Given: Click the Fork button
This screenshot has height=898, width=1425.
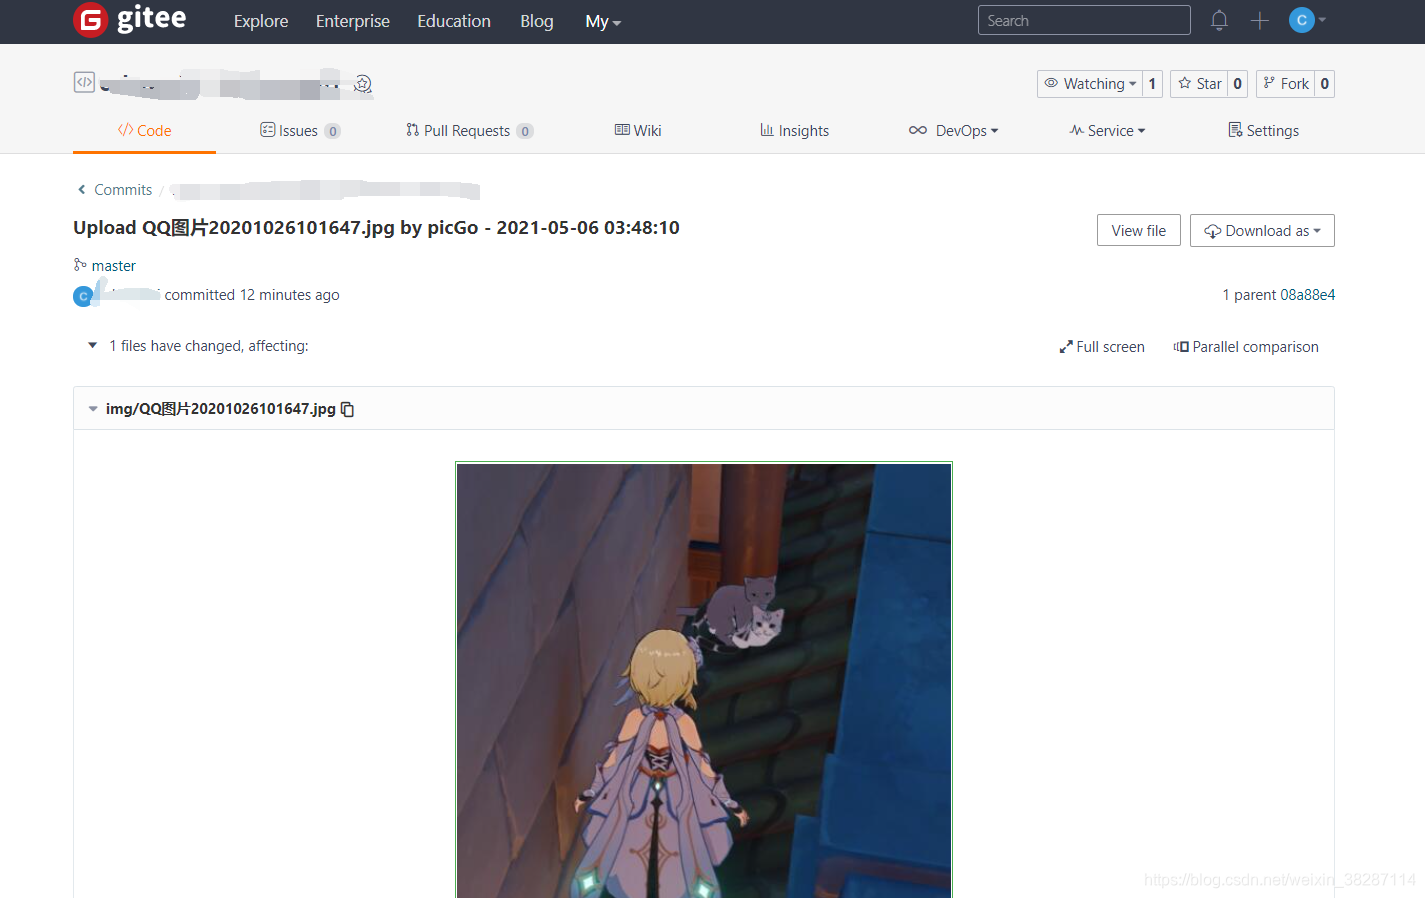Looking at the screenshot, I should tap(1285, 84).
